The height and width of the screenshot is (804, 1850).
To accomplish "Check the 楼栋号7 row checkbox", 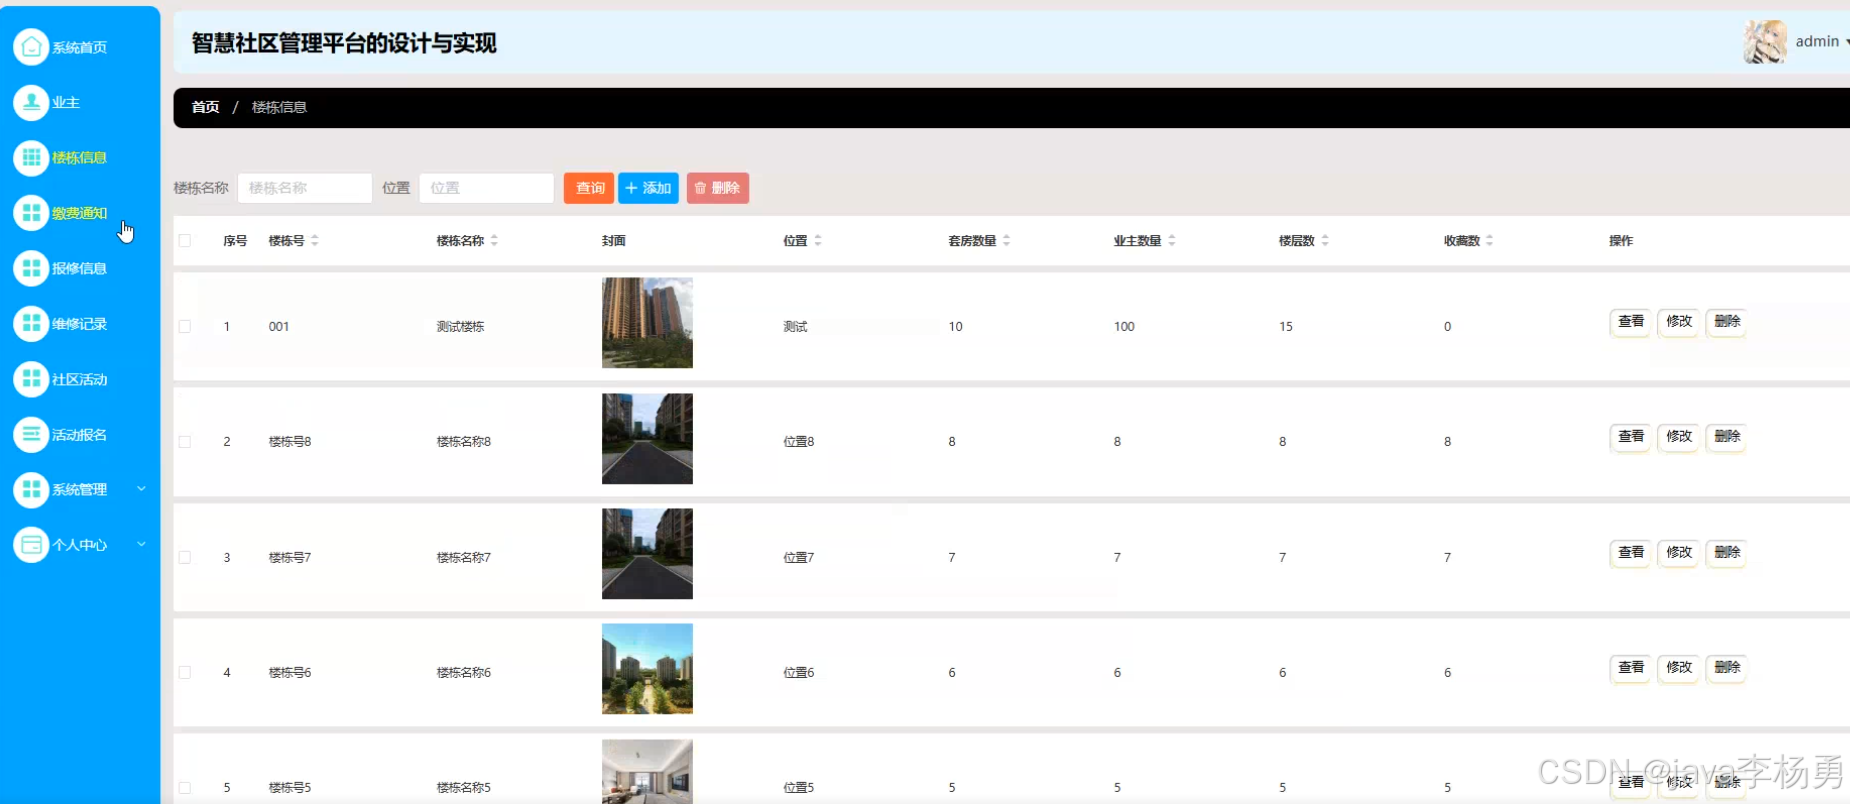I will pyautogui.click(x=185, y=557).
